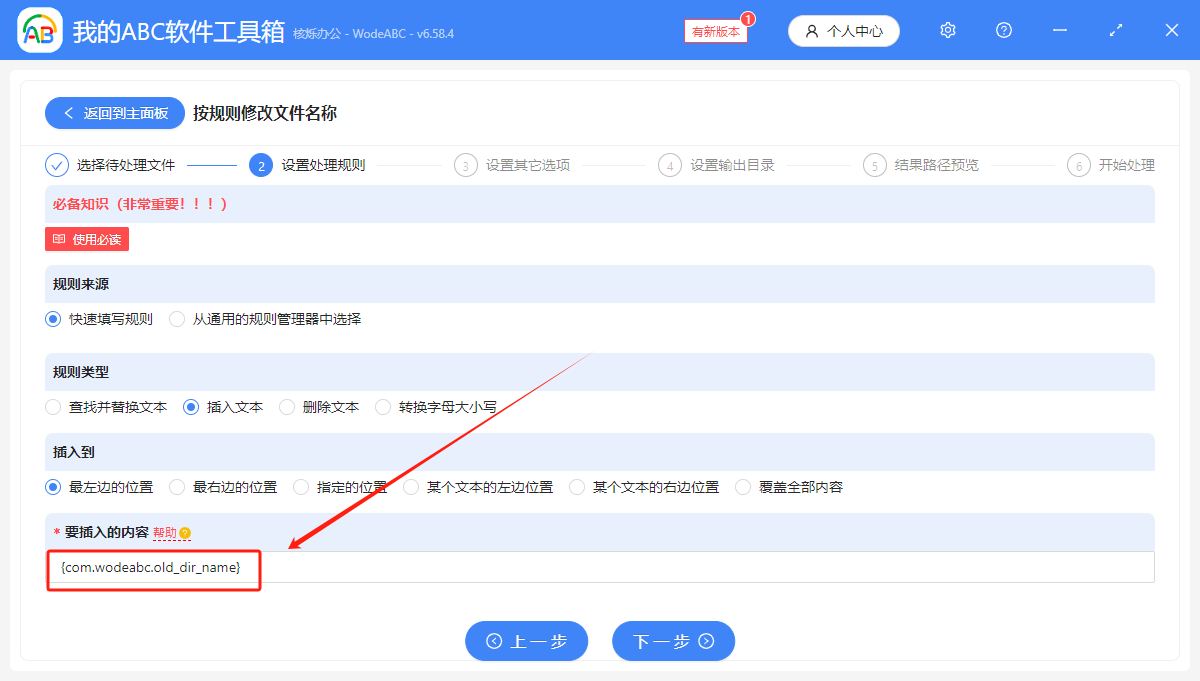The image size is (1200, 681).
Task: Select 从通用的规则管理器中选择 rule source
Action: [x=177, y=319]
